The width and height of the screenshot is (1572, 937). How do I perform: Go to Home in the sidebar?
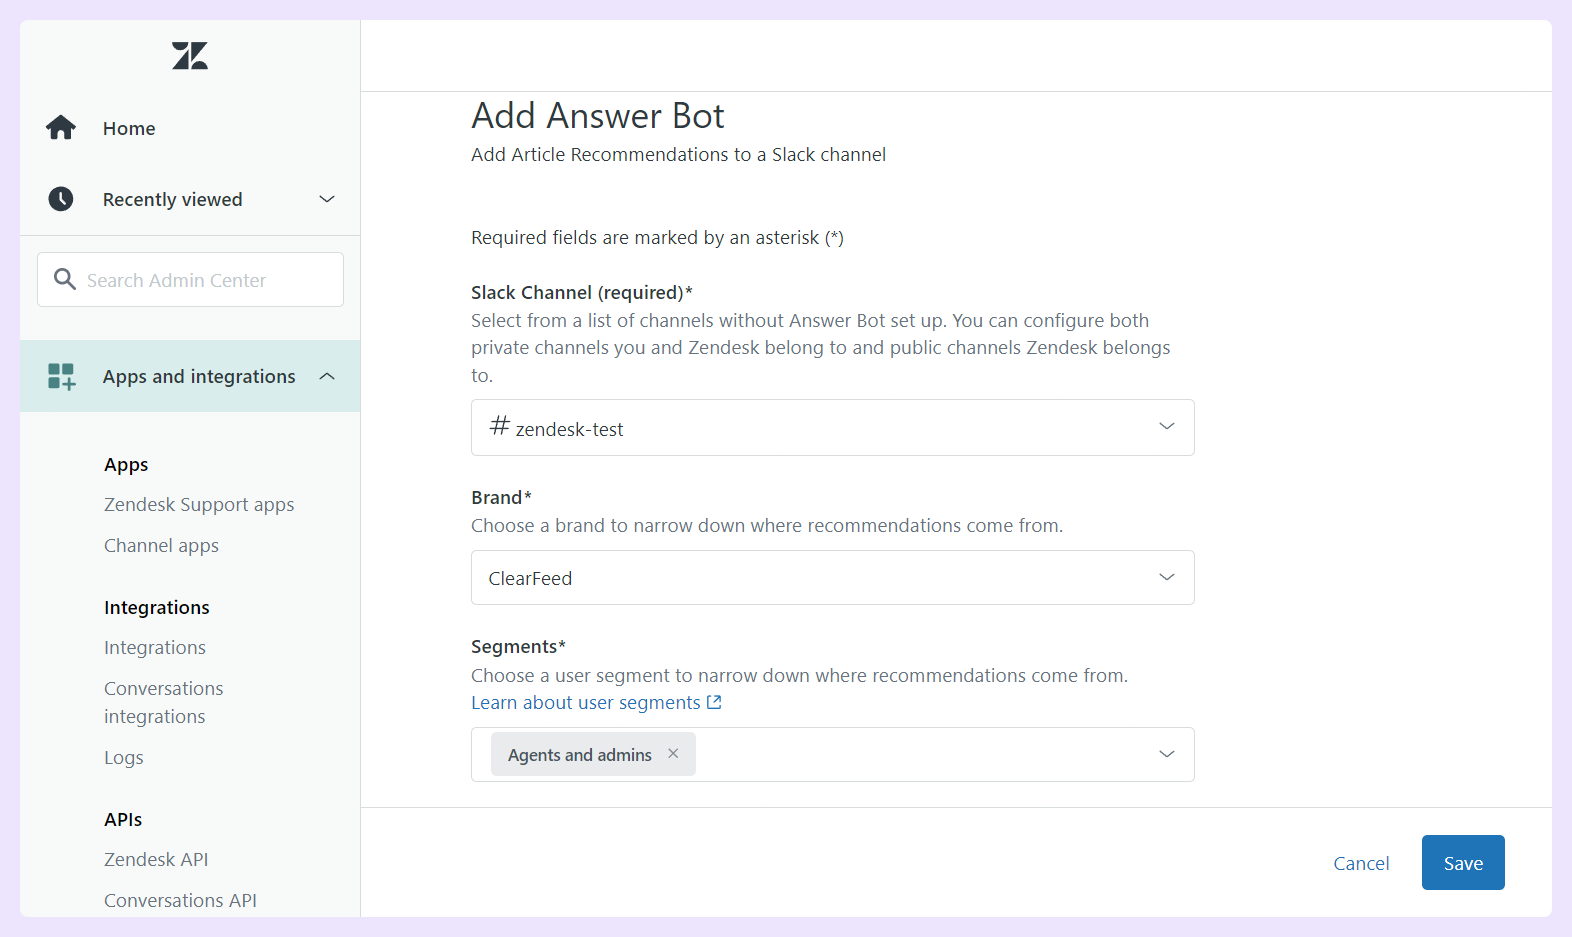coord(129,128)
